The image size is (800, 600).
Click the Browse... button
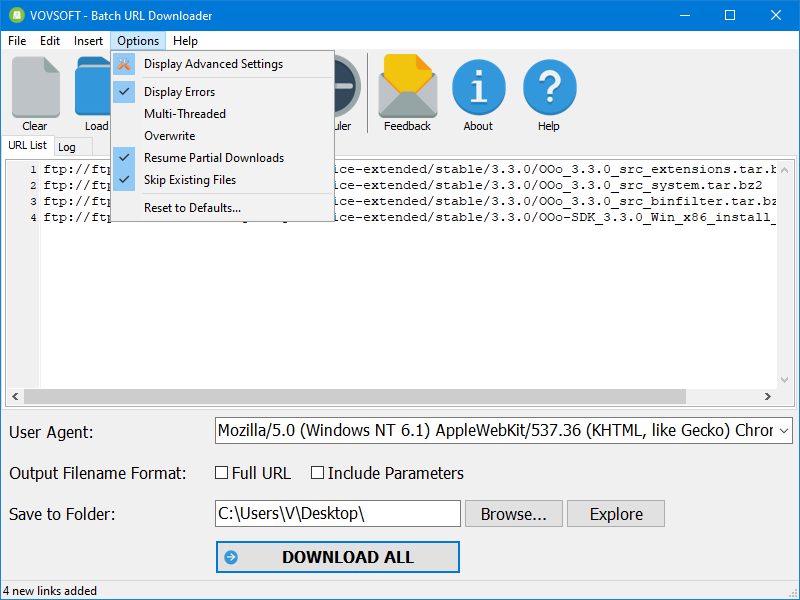(513, 514)
